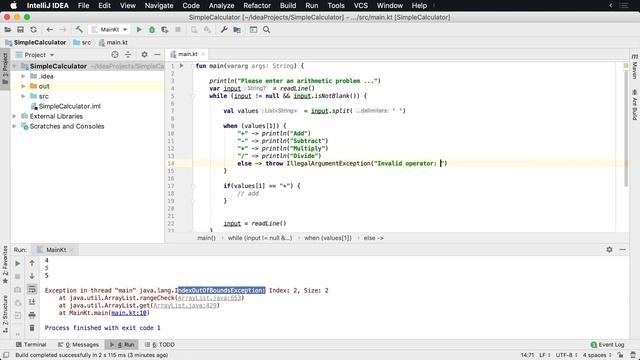Collapse the SimpleCalculator root node
The width and height of the screenshot is (640, 360).
tap(15, 66)
